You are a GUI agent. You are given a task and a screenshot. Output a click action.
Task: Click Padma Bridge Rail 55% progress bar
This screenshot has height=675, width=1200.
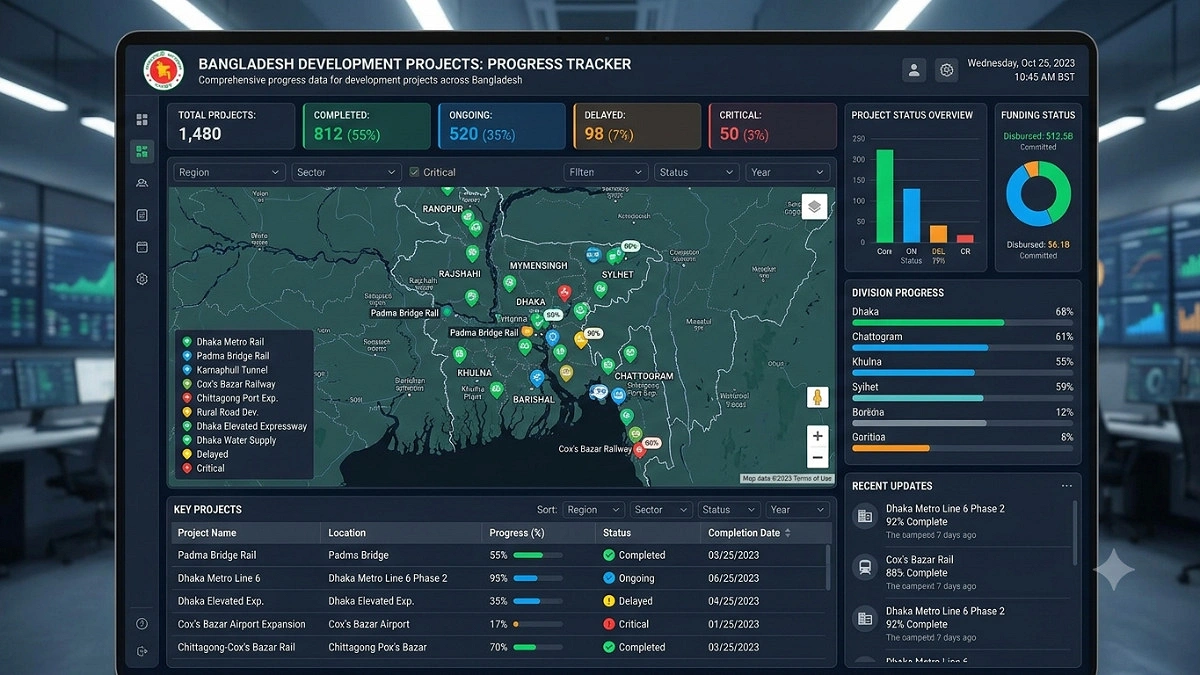(x=538, y=555)
